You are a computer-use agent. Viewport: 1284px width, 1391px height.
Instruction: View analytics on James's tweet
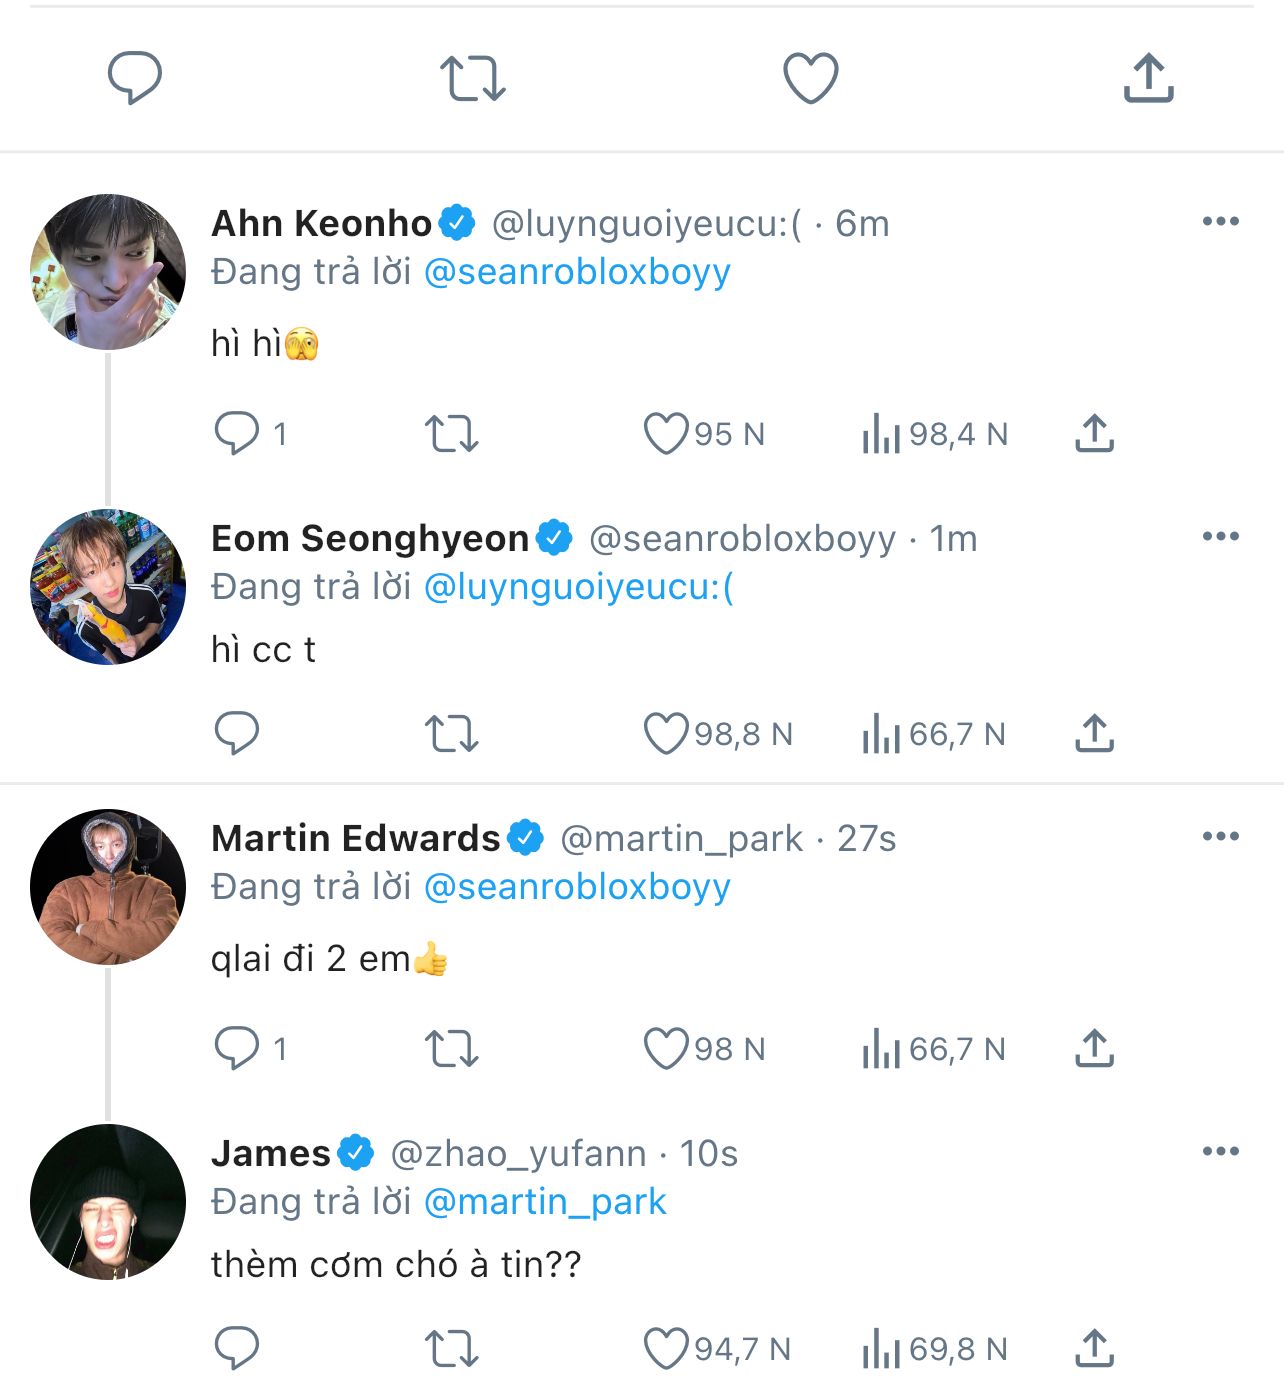click(882, 1348)
